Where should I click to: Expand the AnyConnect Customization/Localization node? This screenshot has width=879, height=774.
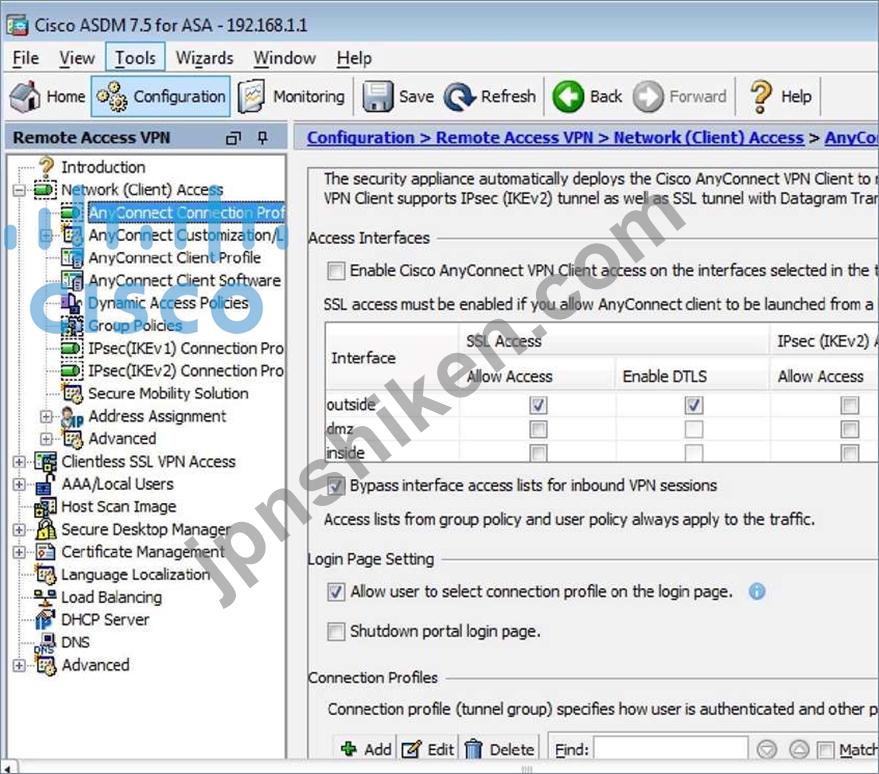47,235
